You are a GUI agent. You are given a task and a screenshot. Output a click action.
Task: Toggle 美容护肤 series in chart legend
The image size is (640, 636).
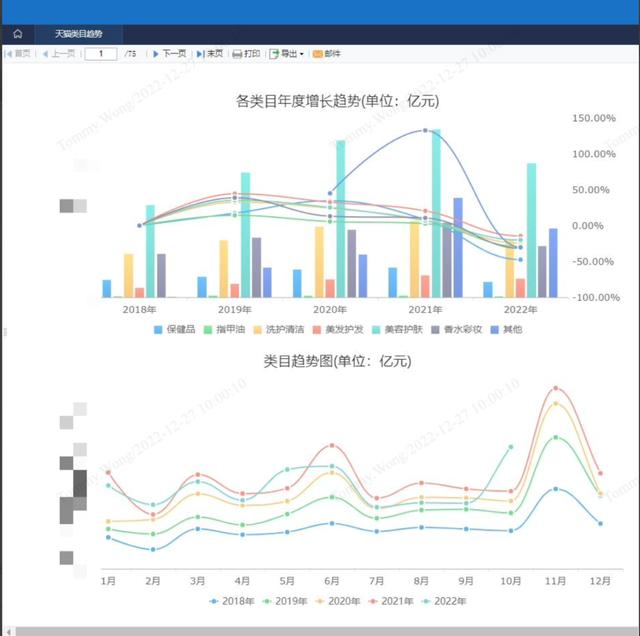coord(398,329)
